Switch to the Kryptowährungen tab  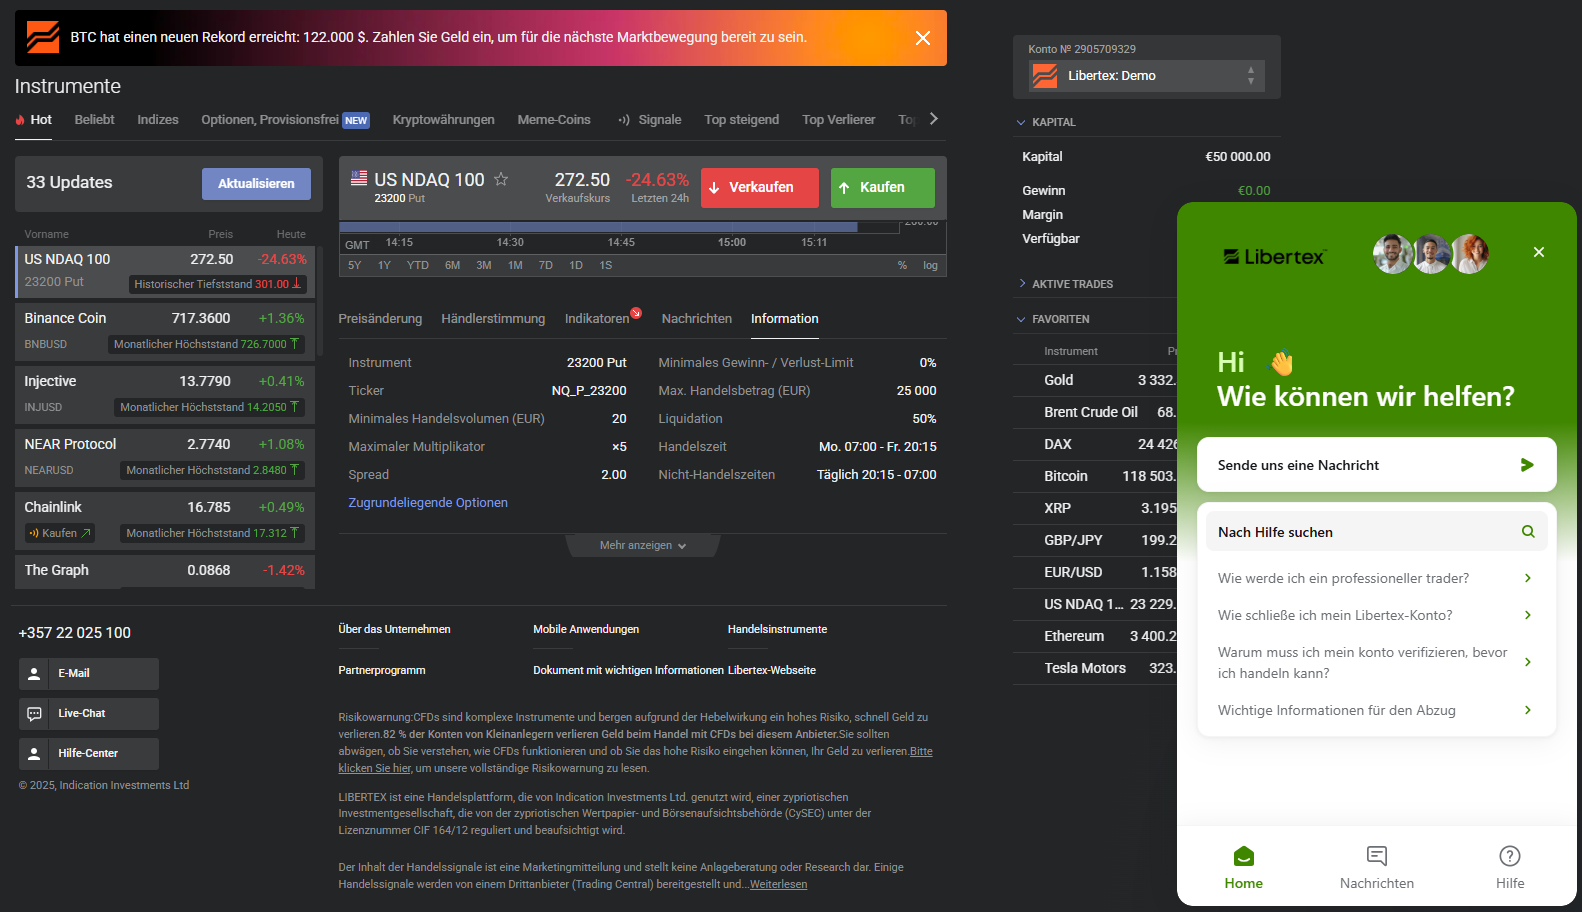pos(443,120)
